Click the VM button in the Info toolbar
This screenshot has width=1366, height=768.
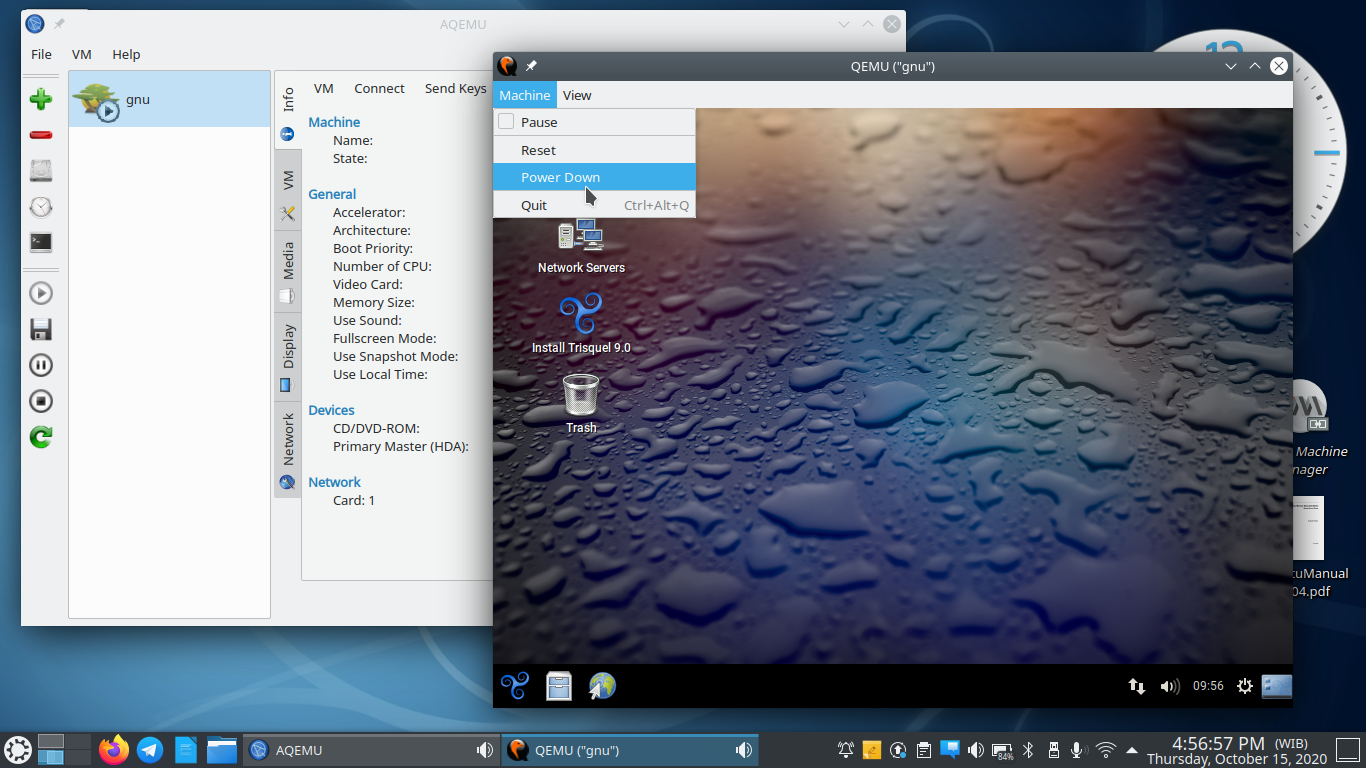click(x=323, y=88)
